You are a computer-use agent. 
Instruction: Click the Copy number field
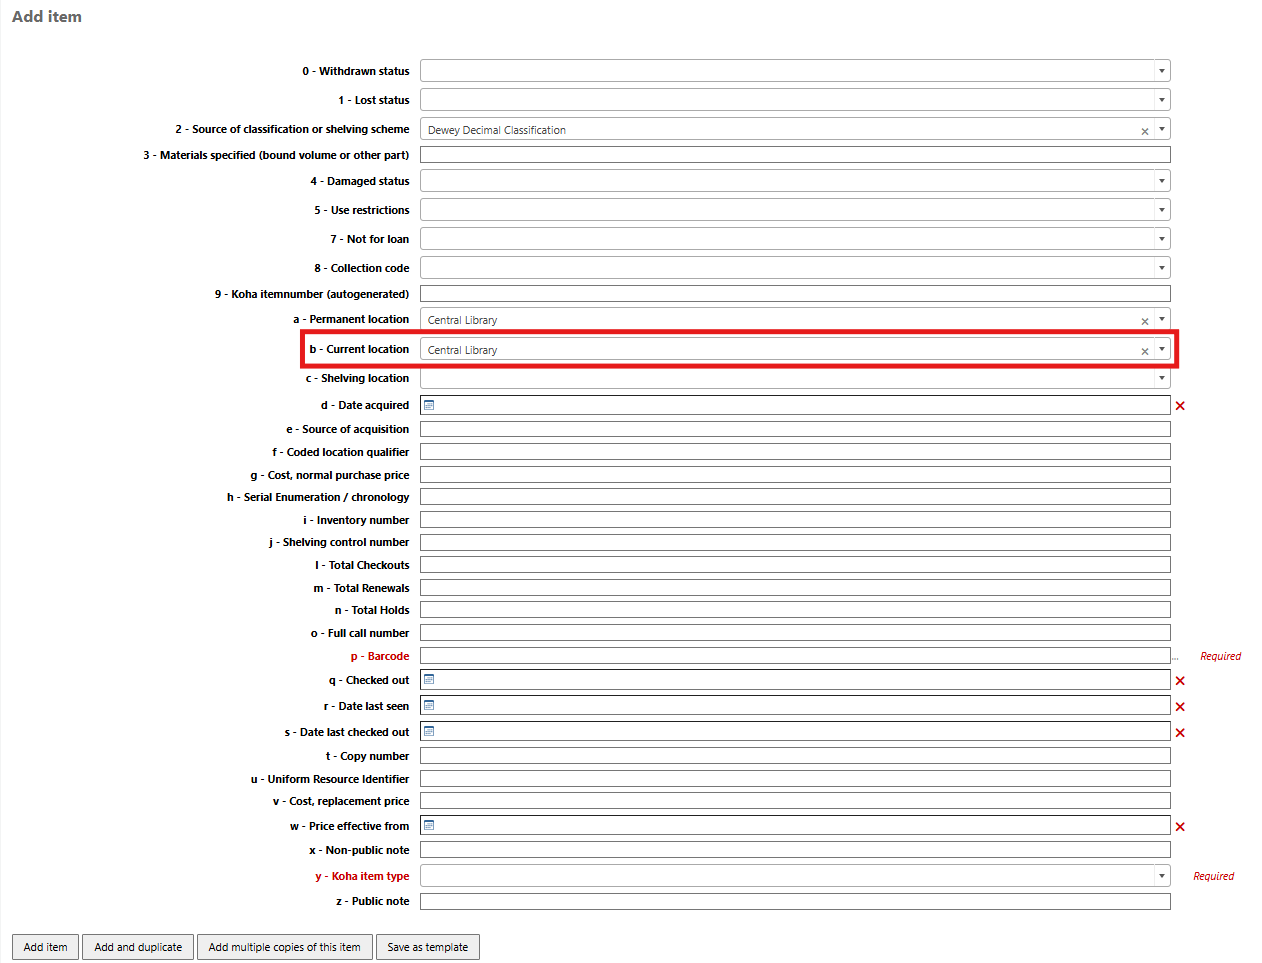795,756
